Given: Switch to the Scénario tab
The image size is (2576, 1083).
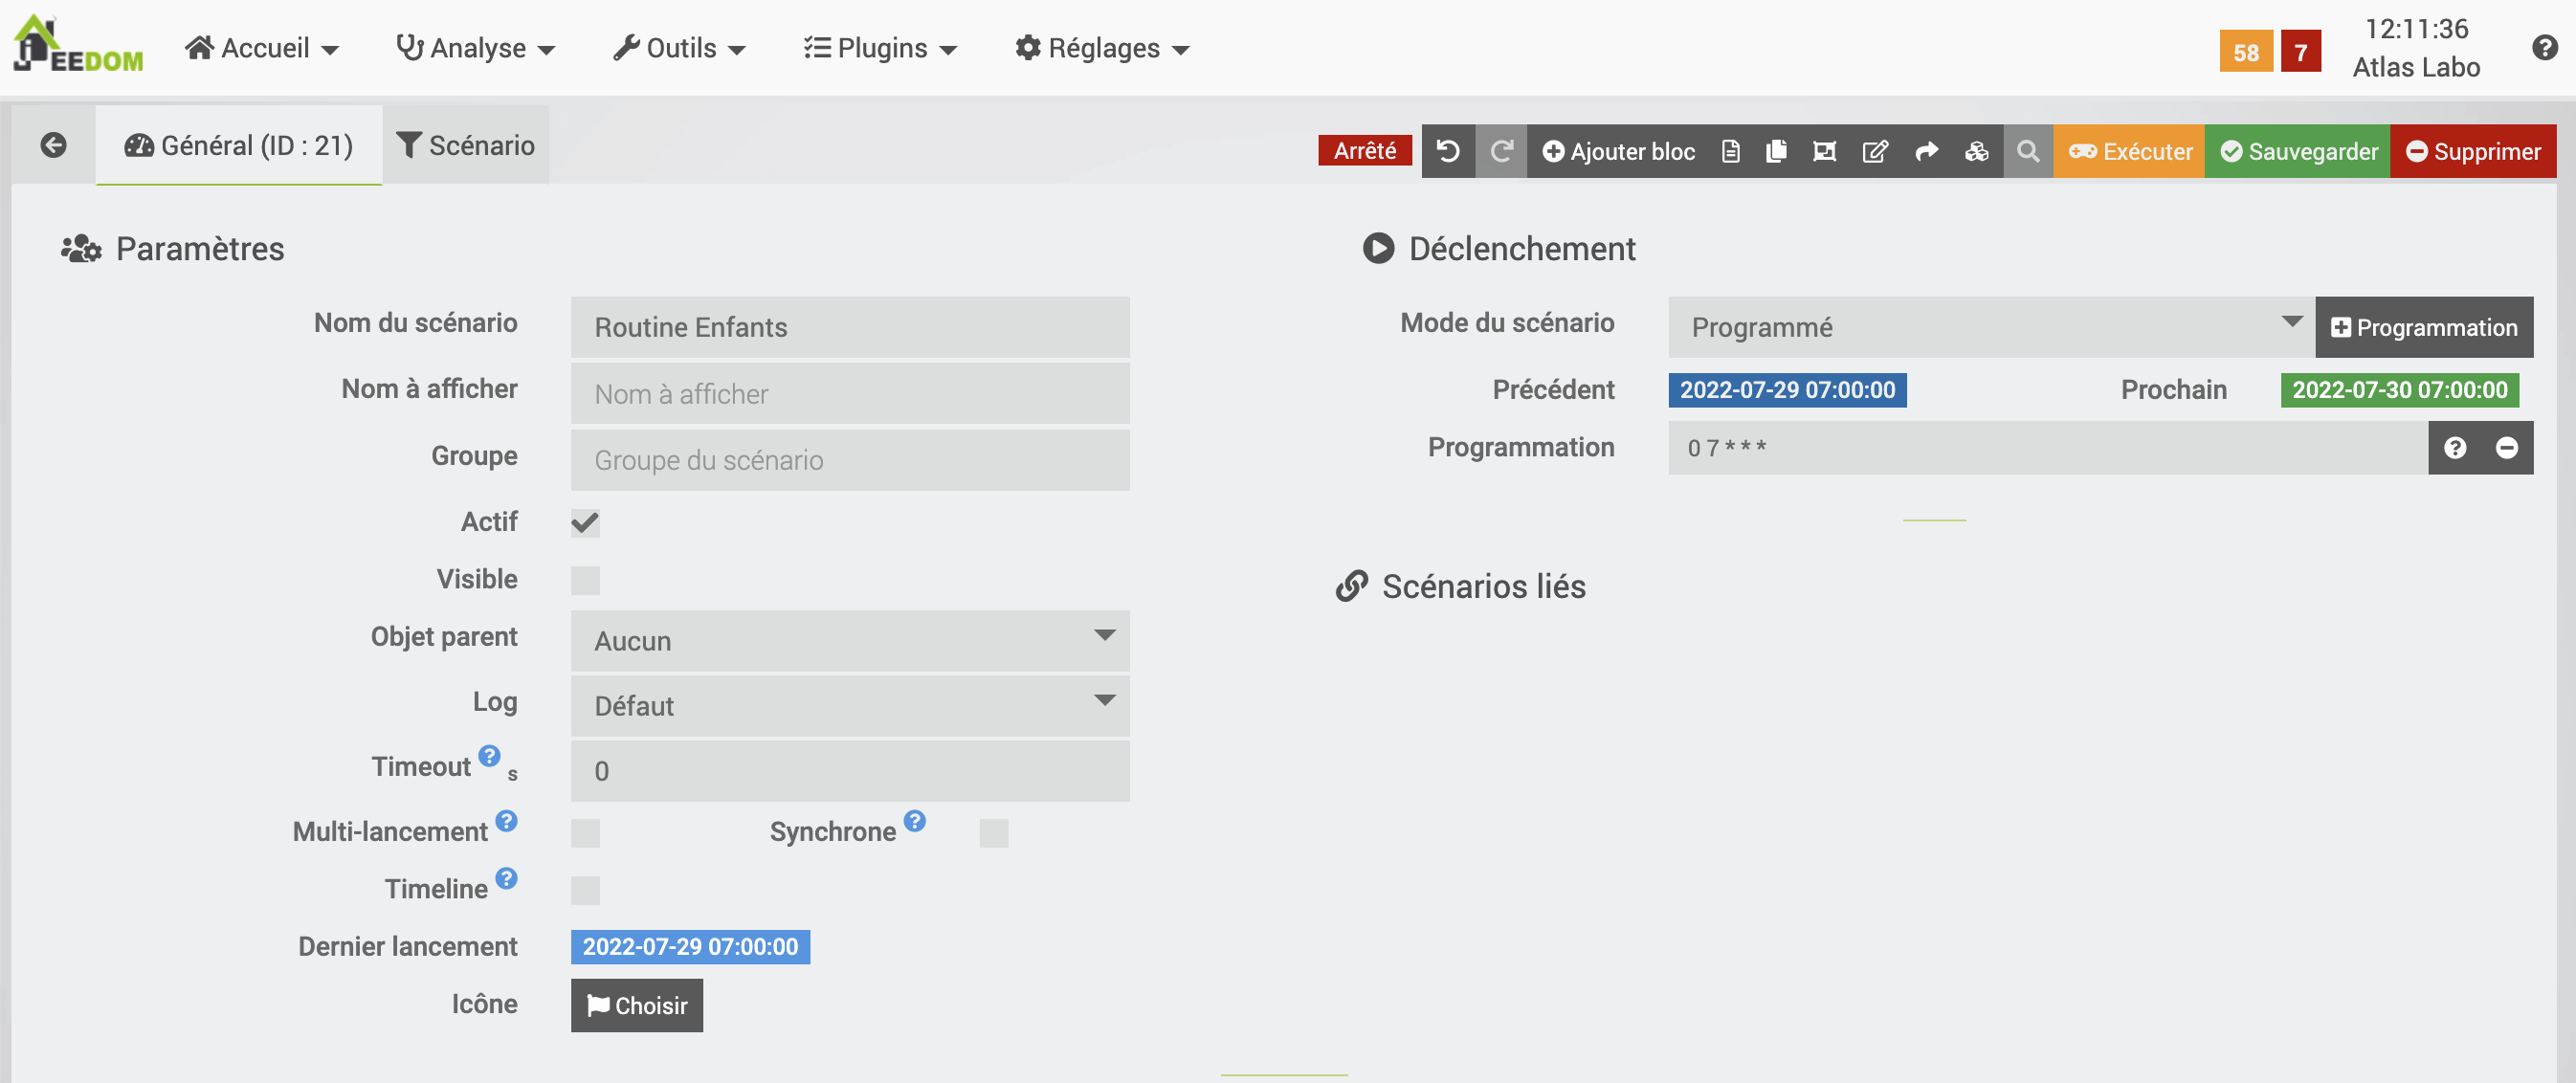Looking at the screenshot, I should [x=466, y=145].
